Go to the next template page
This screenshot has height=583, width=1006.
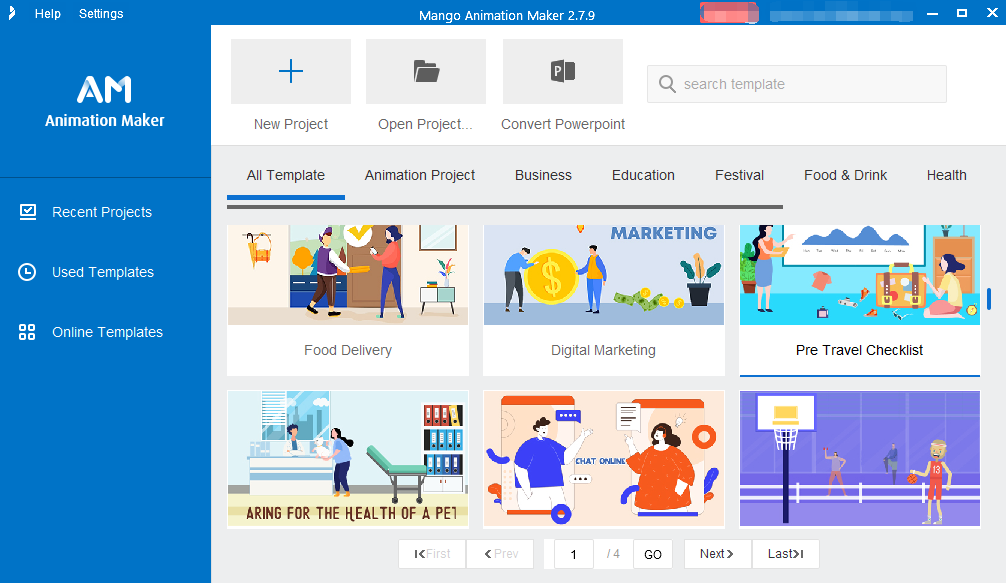(x=717, y=553)
